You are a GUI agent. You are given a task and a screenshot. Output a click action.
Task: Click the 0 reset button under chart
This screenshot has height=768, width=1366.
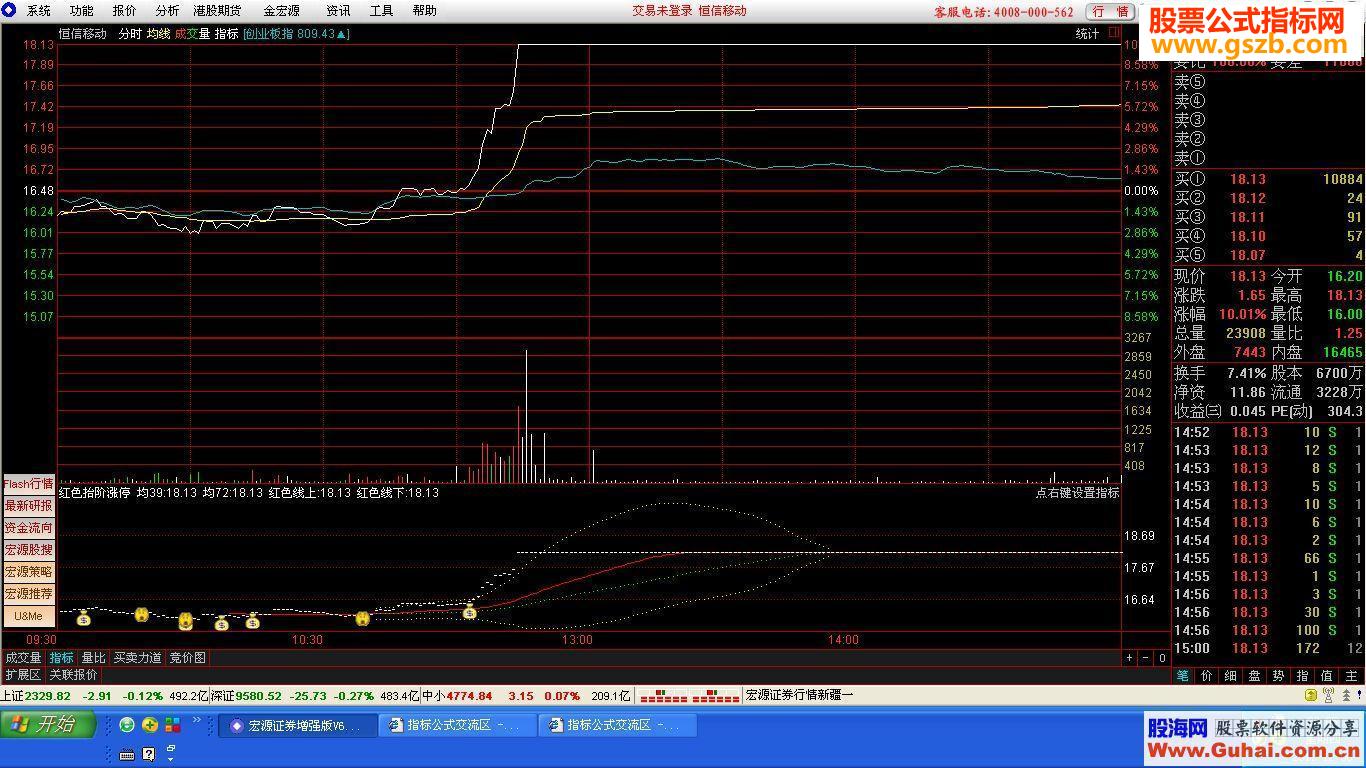[x=1162, y=658]
